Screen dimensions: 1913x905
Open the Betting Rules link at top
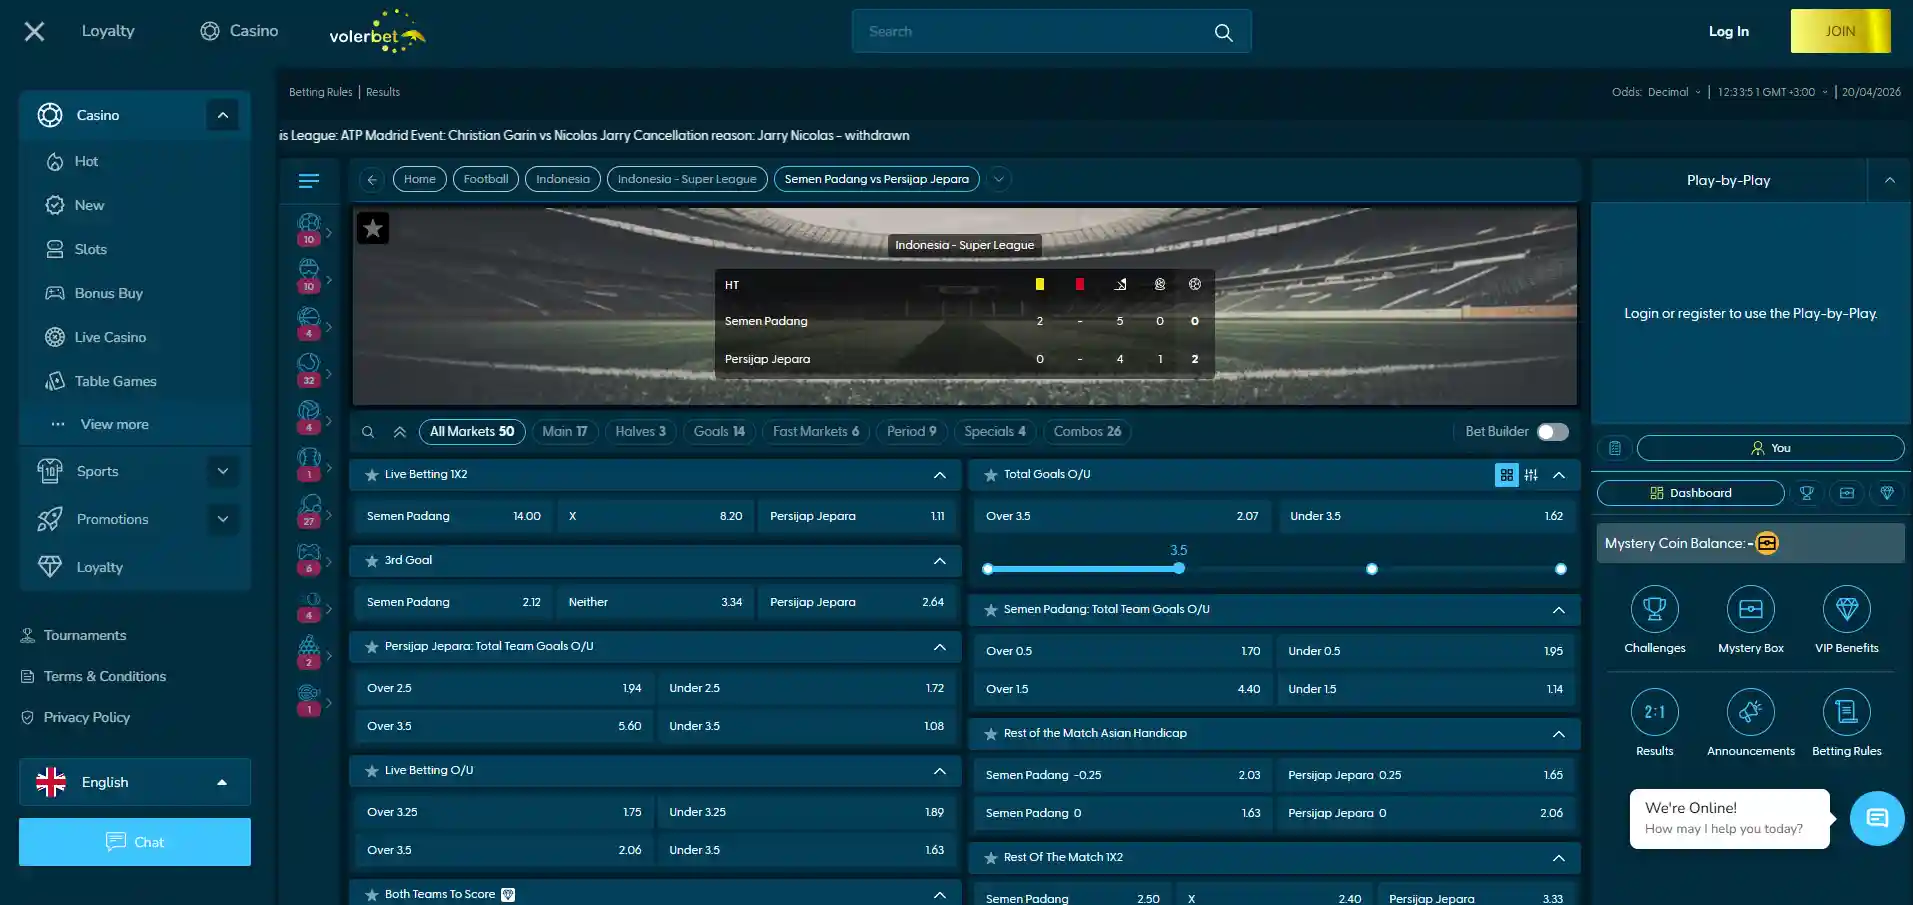point(320,92)
